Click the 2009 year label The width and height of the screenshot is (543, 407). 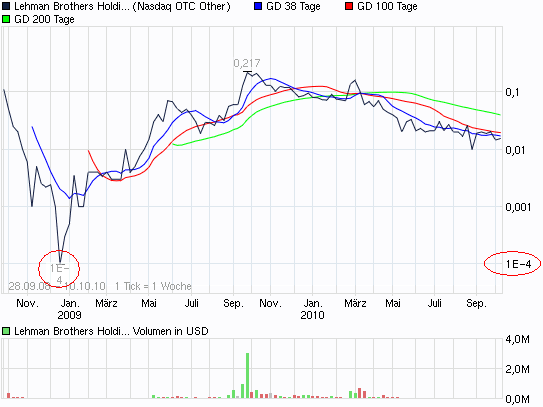pos(70,315)
